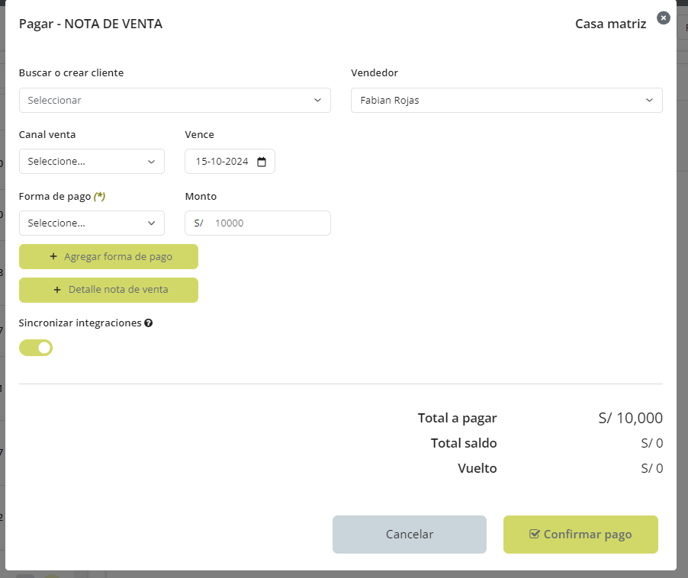Click the chevron arrow of Vendedor field
Viewport: 688px width, 578px height.
(649, 101)
